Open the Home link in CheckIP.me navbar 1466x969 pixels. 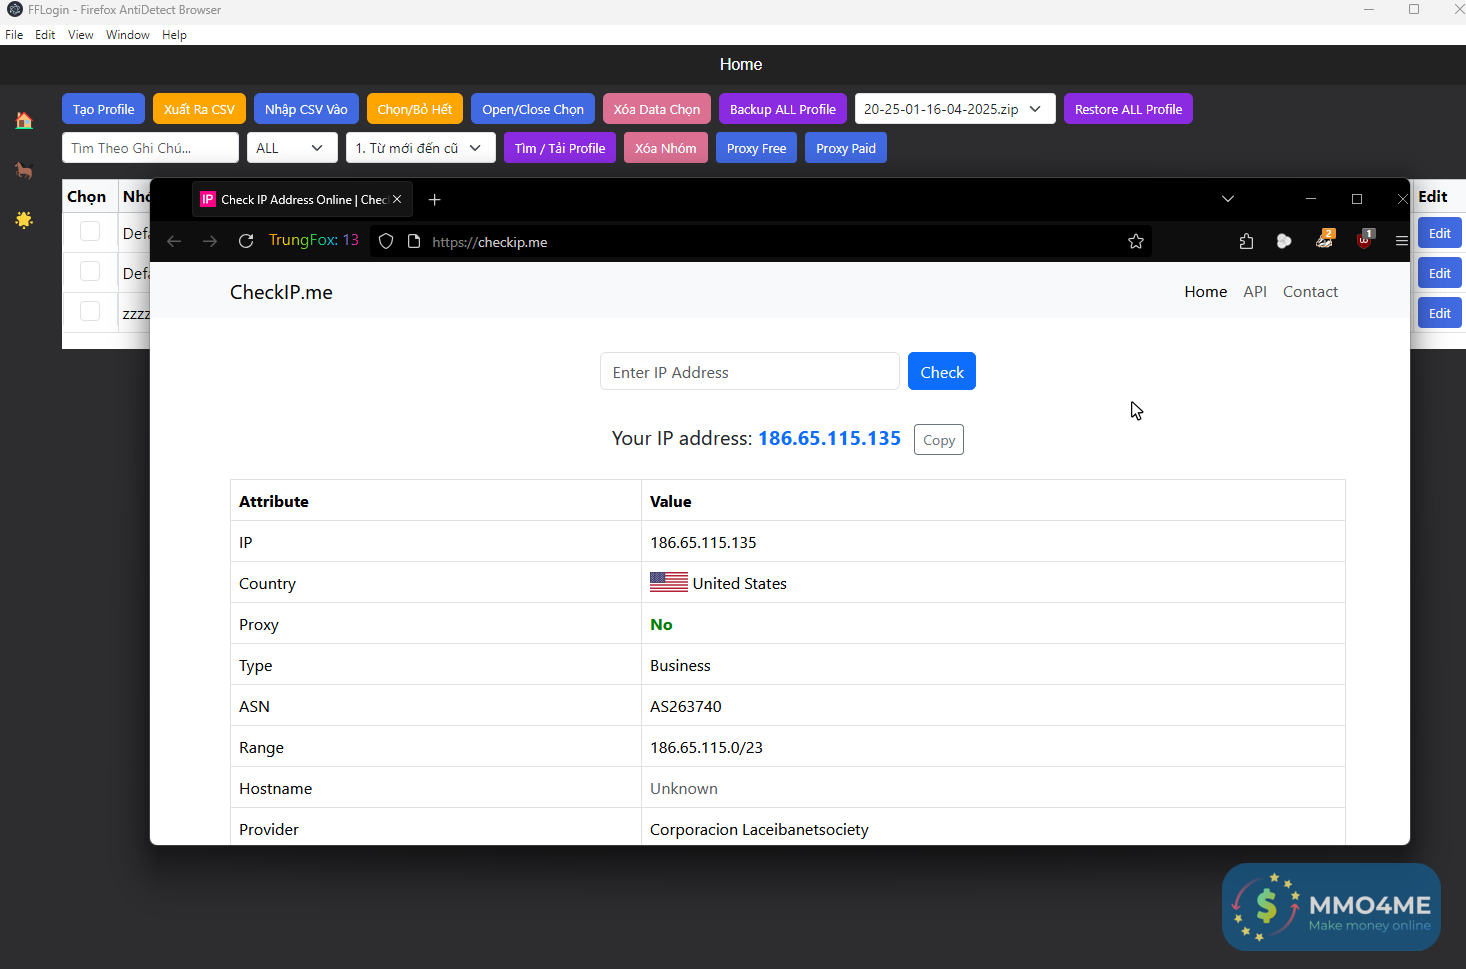(x=1206, y=292)
